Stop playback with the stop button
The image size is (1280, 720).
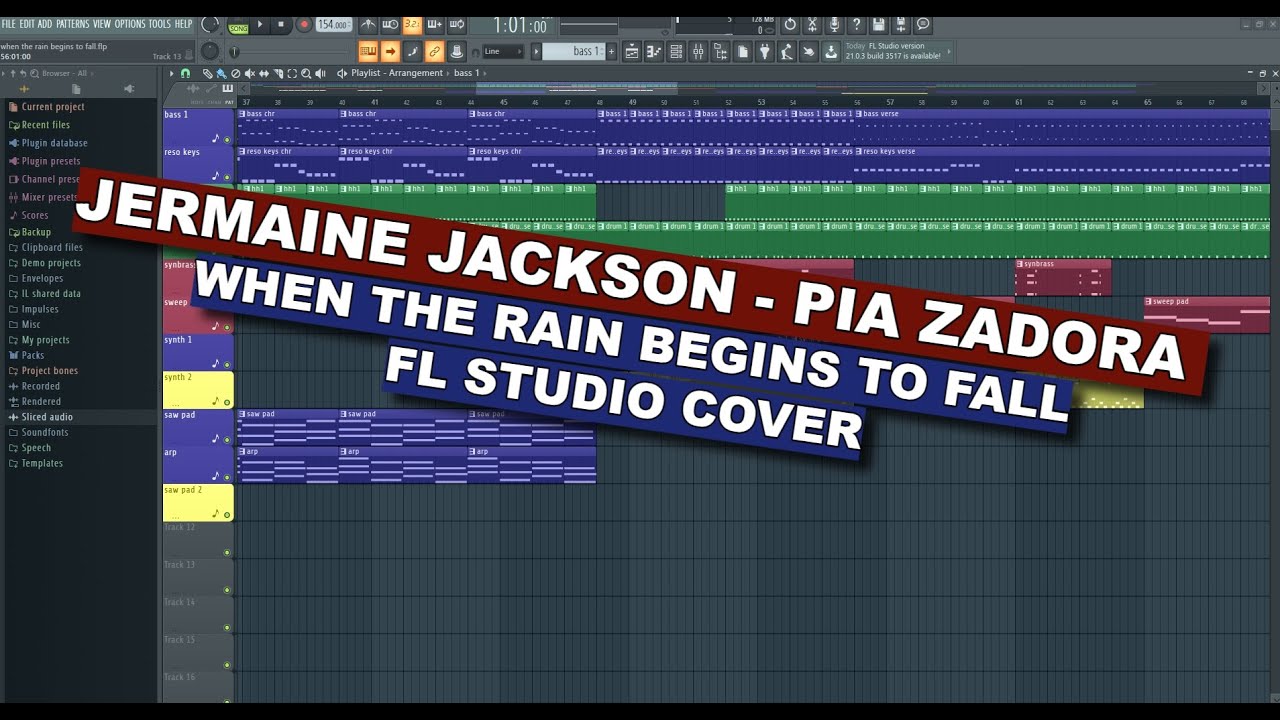click(281, 24)
